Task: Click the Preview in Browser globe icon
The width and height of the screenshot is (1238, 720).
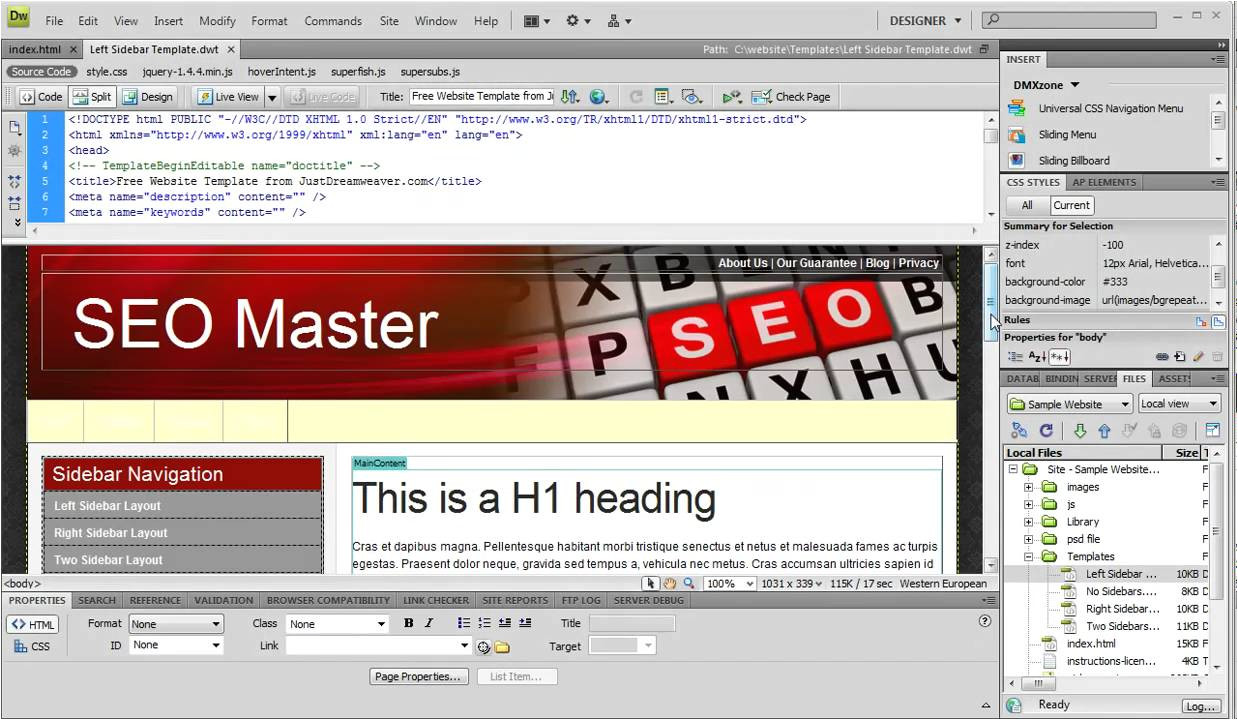Action: point(598,97)
